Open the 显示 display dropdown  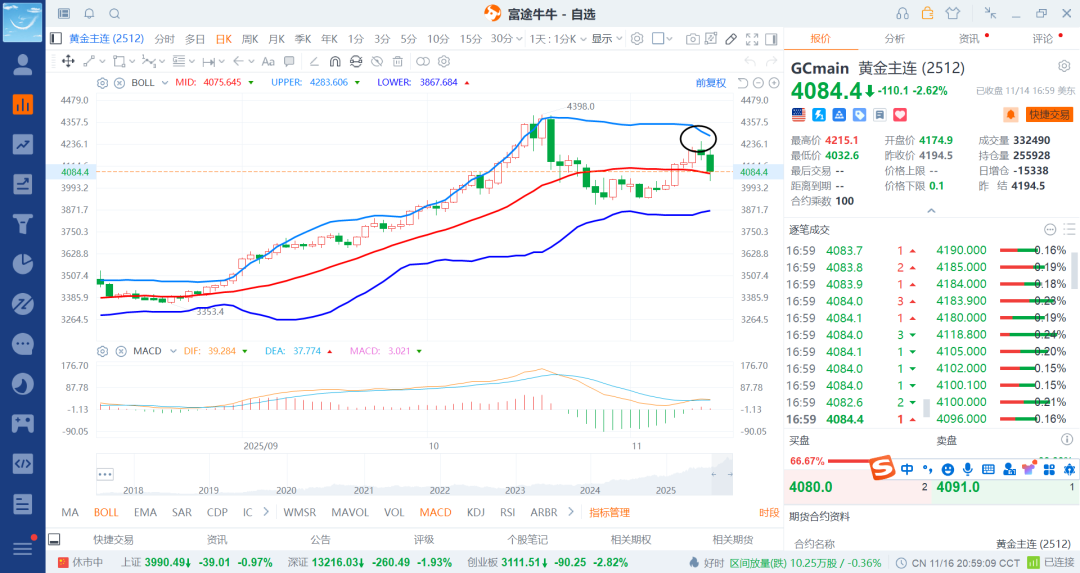tap(607, 39)
